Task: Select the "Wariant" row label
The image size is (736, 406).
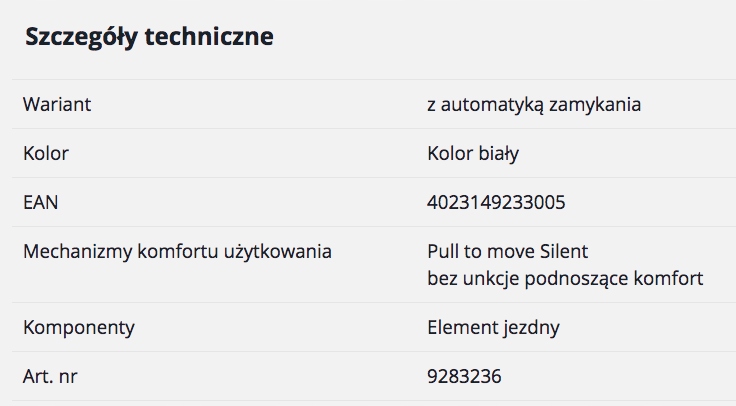Action: (x=56, y=104)
